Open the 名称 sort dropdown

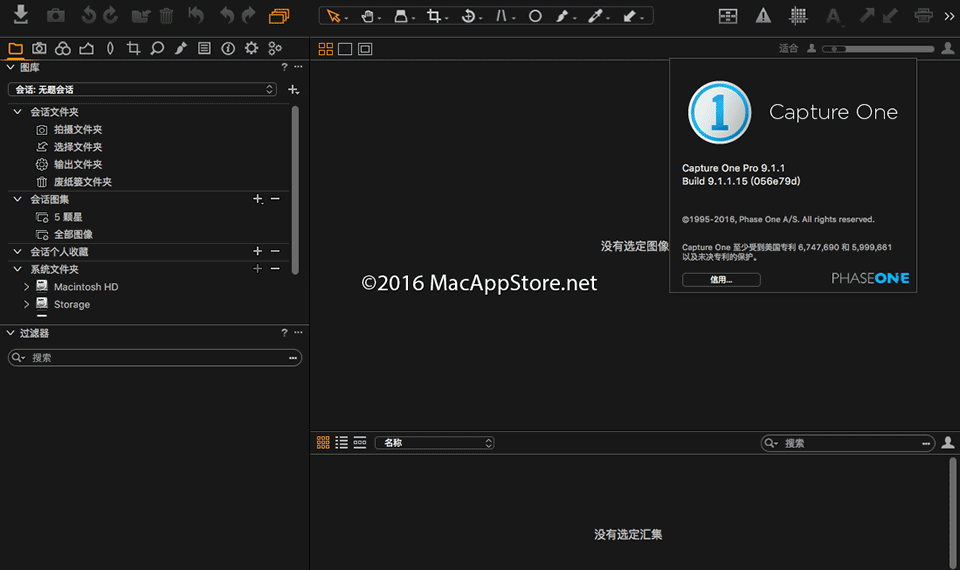point(435,443)
